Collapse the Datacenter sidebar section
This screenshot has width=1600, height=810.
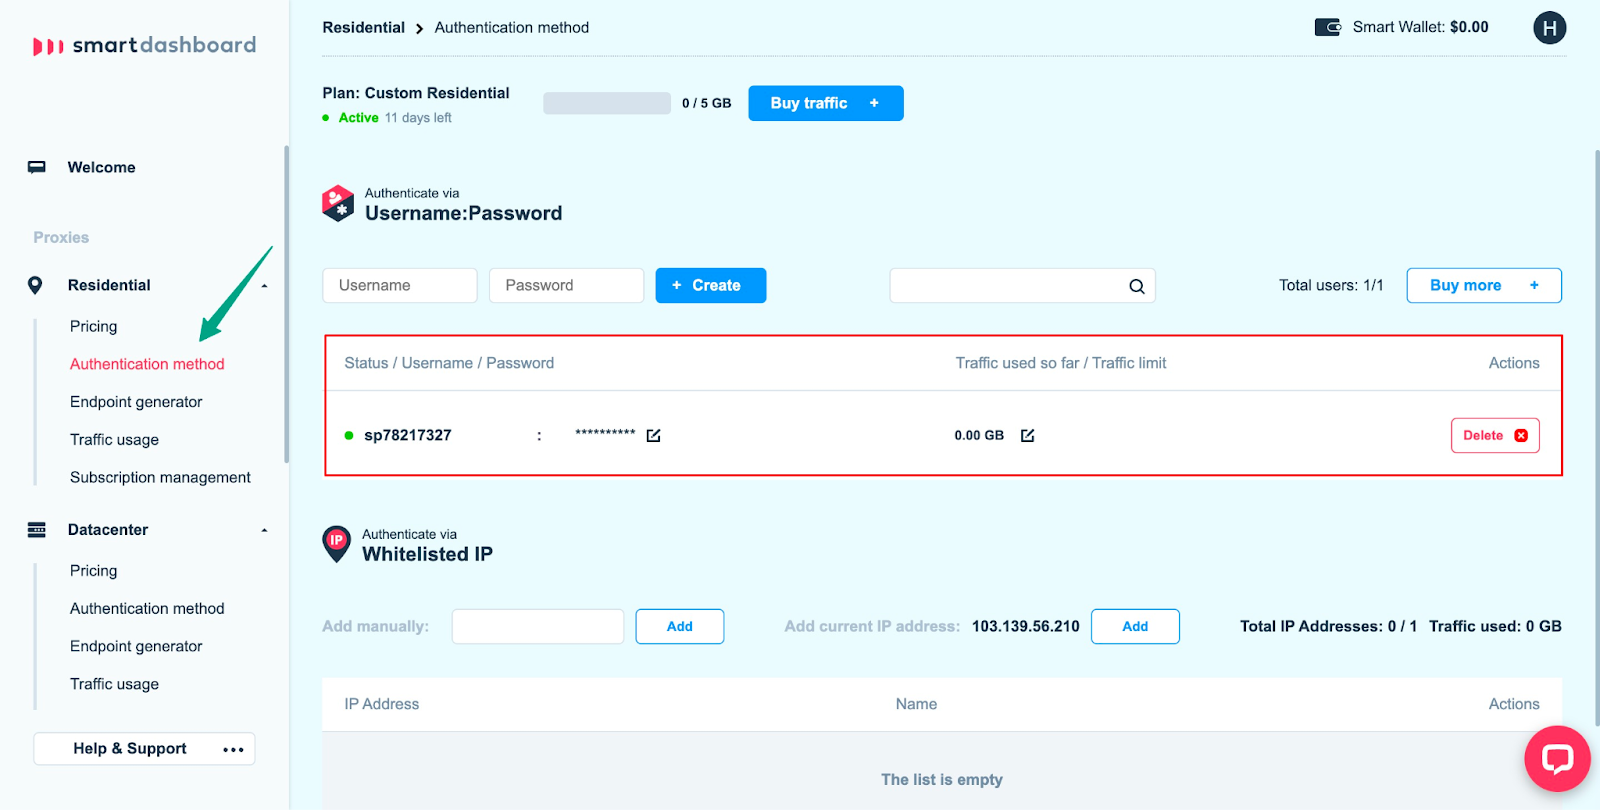tap(264, 530)
